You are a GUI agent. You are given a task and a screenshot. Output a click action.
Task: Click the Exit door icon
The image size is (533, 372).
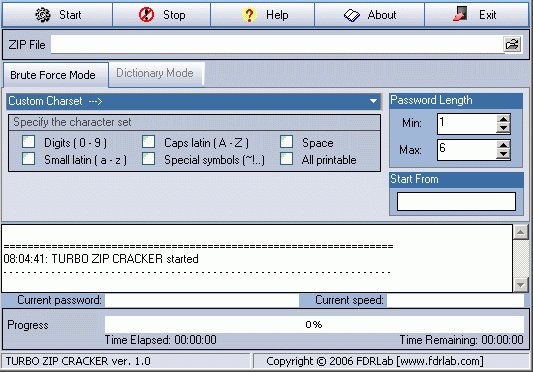(460, 15)
